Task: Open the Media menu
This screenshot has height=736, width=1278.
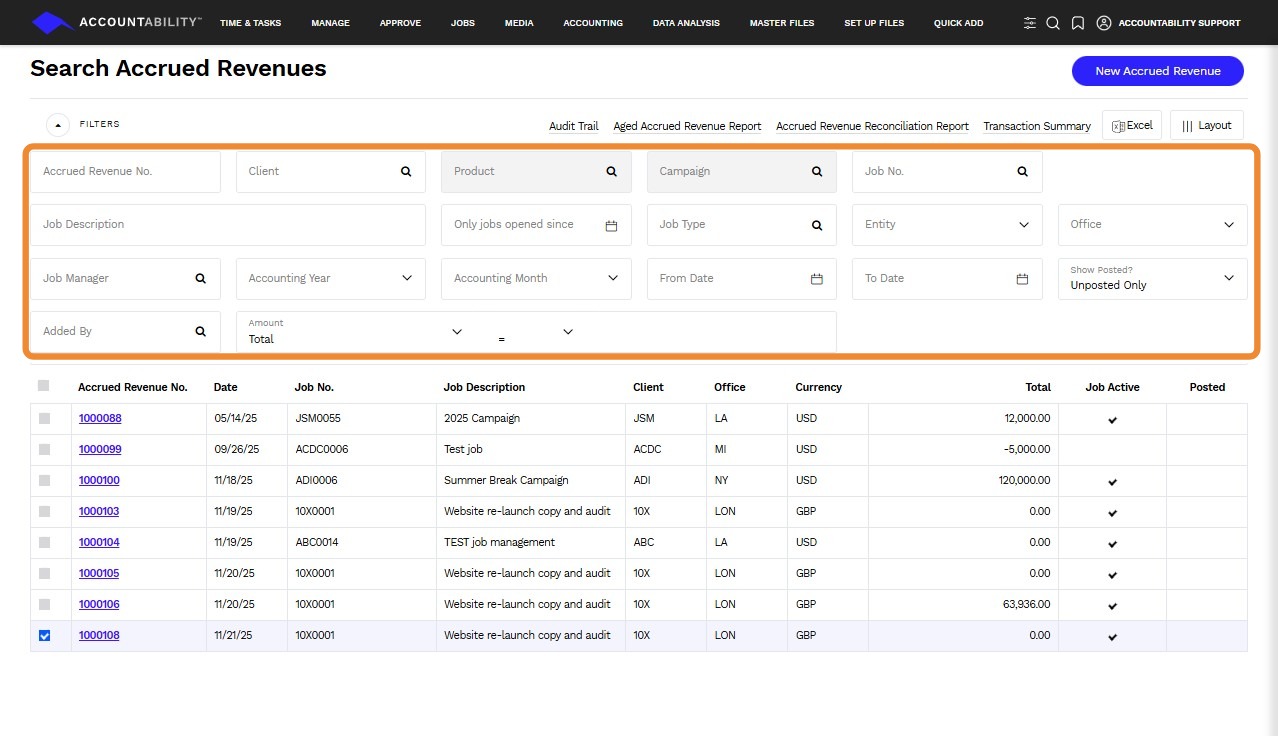Action: pyautogui.click(x=519, y=23)
